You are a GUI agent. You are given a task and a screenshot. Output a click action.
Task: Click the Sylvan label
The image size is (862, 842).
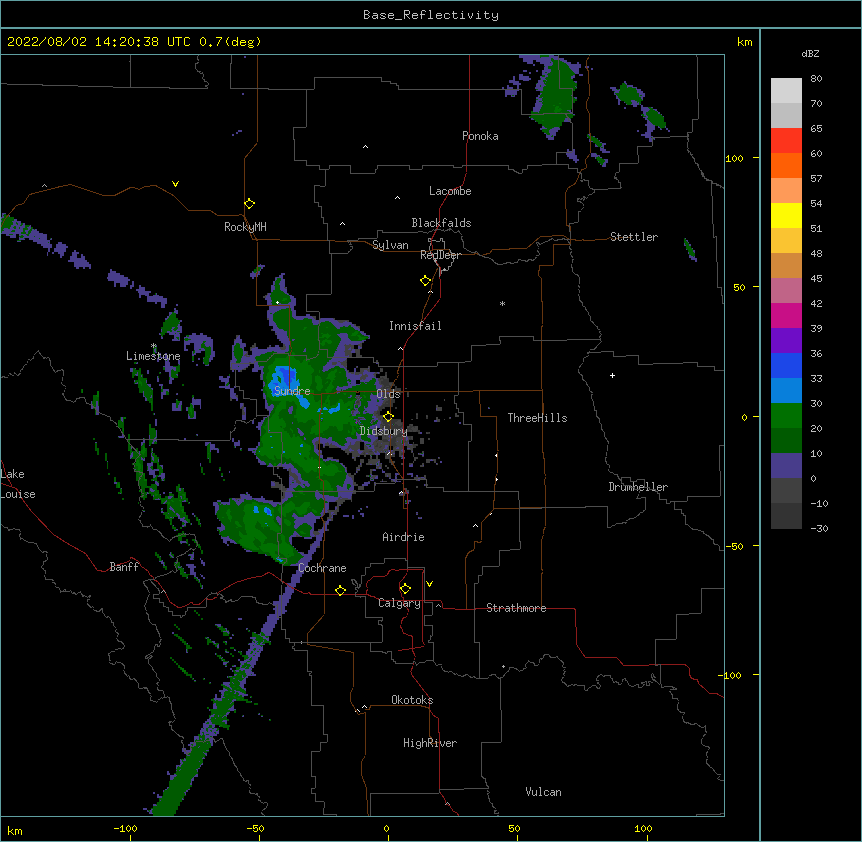(390, 245)
